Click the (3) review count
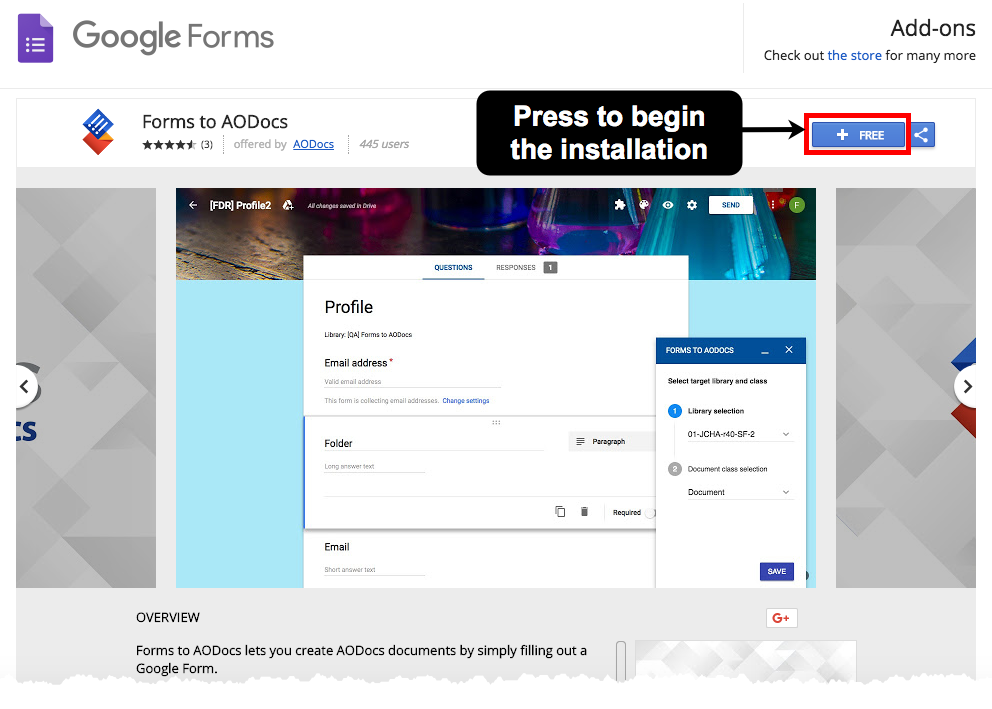The width and height of the screenshot is (992, 709). (x=207, y=145)
